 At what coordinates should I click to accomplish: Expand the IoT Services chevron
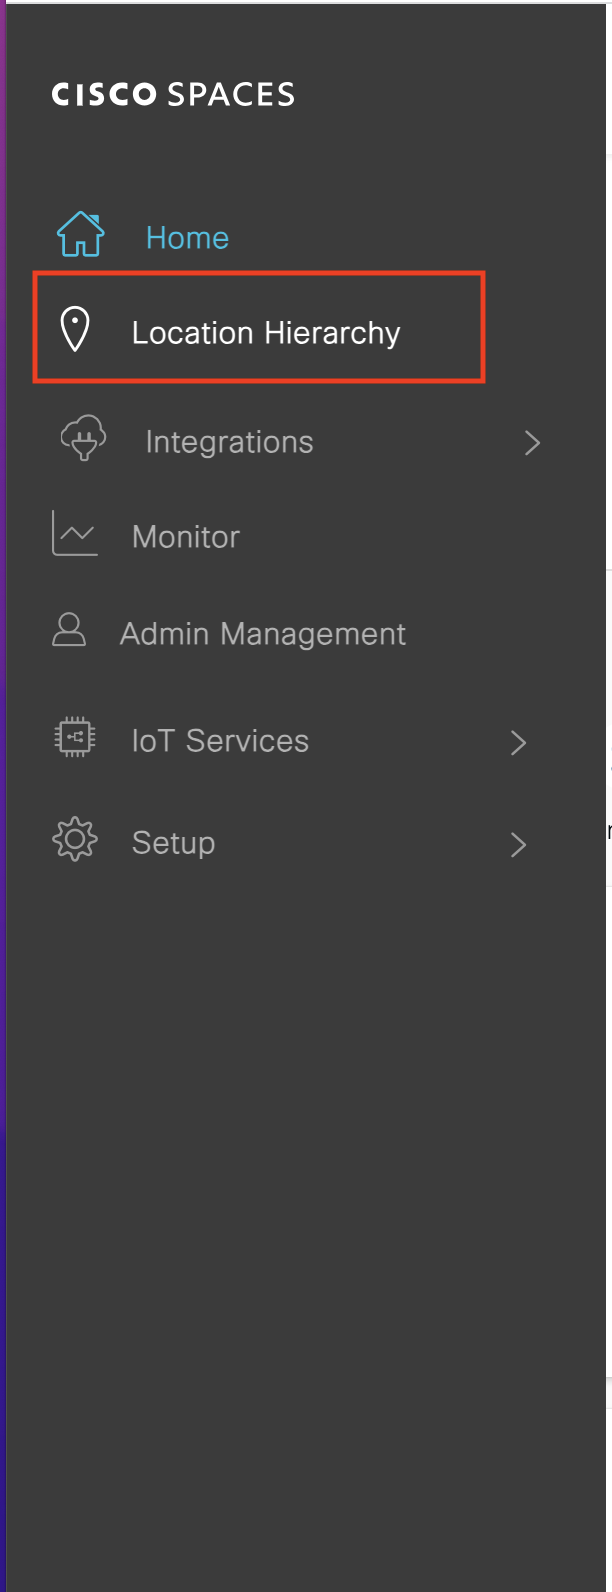pyautogui.click(x=518, y=742)
